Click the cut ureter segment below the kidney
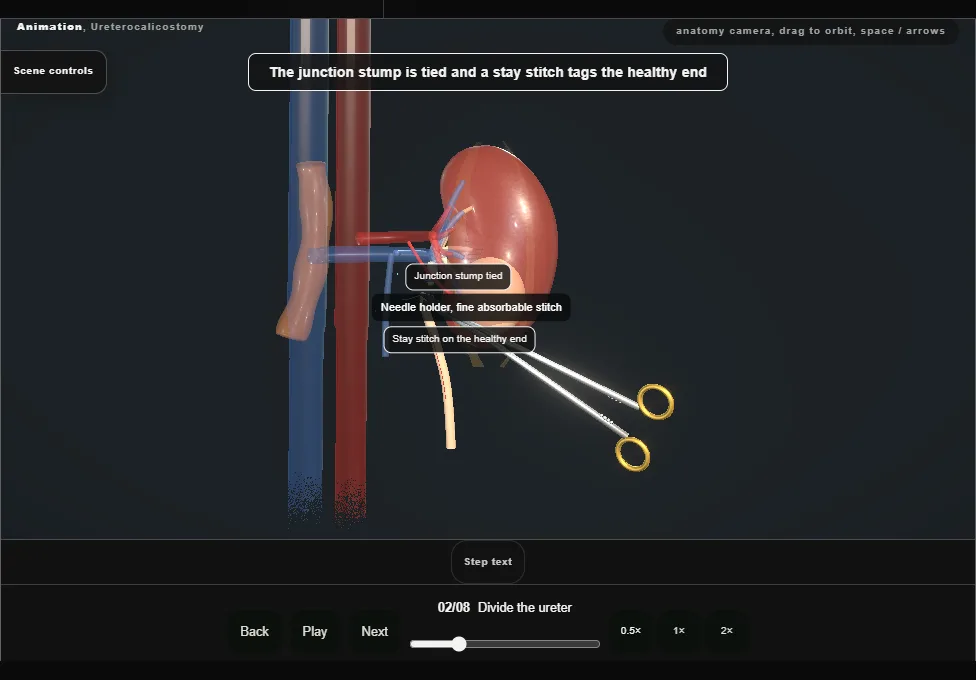Viewport: 976px width, 680px height. pos(445,392)
